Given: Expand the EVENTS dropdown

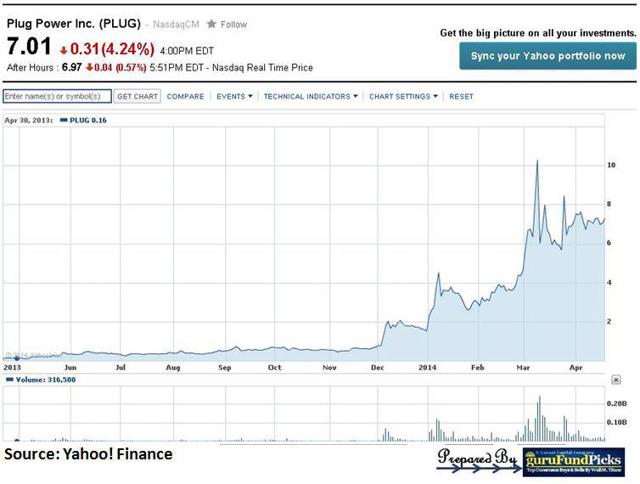Looking at the screenshot, I should (234, 96).
